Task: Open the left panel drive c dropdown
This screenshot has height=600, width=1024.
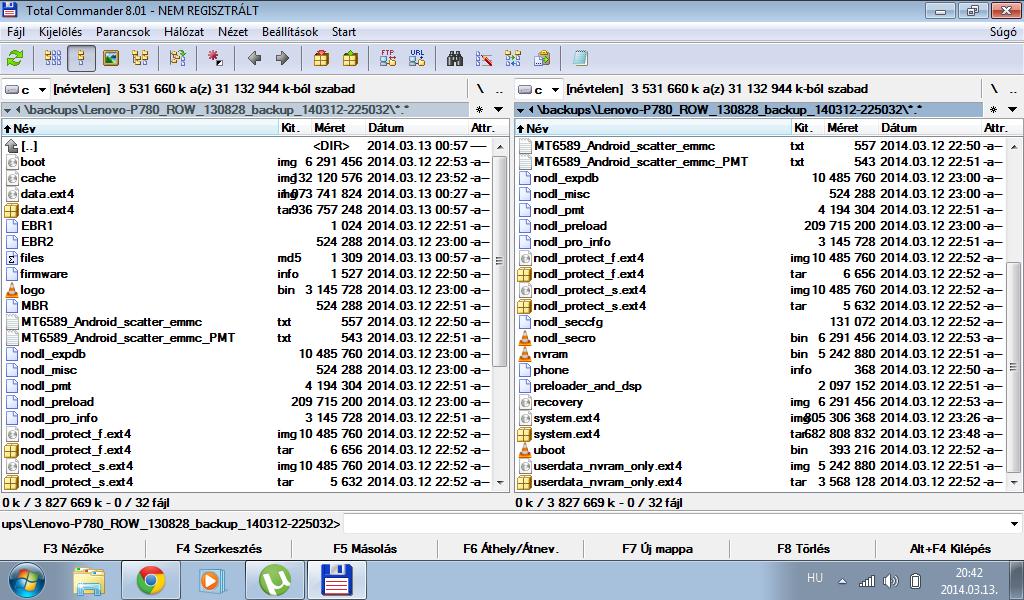Action: click(26, 89)
